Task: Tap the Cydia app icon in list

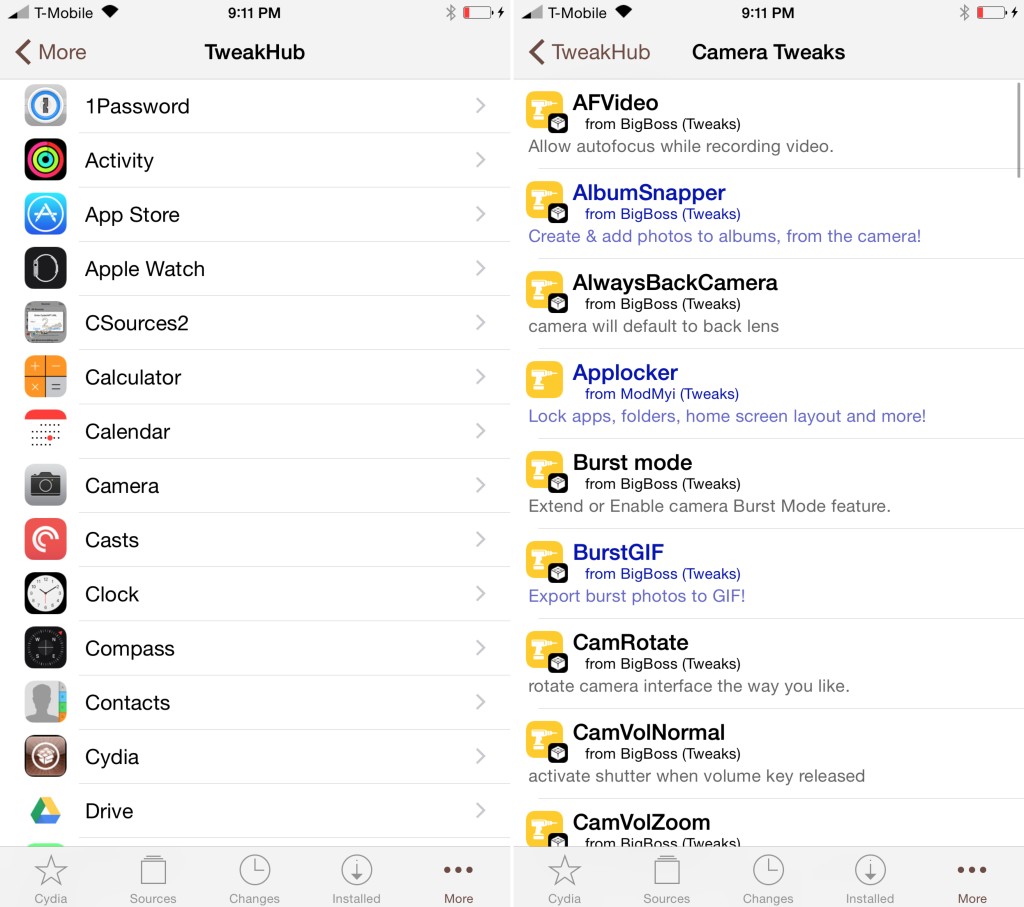Action: [45, 756]
